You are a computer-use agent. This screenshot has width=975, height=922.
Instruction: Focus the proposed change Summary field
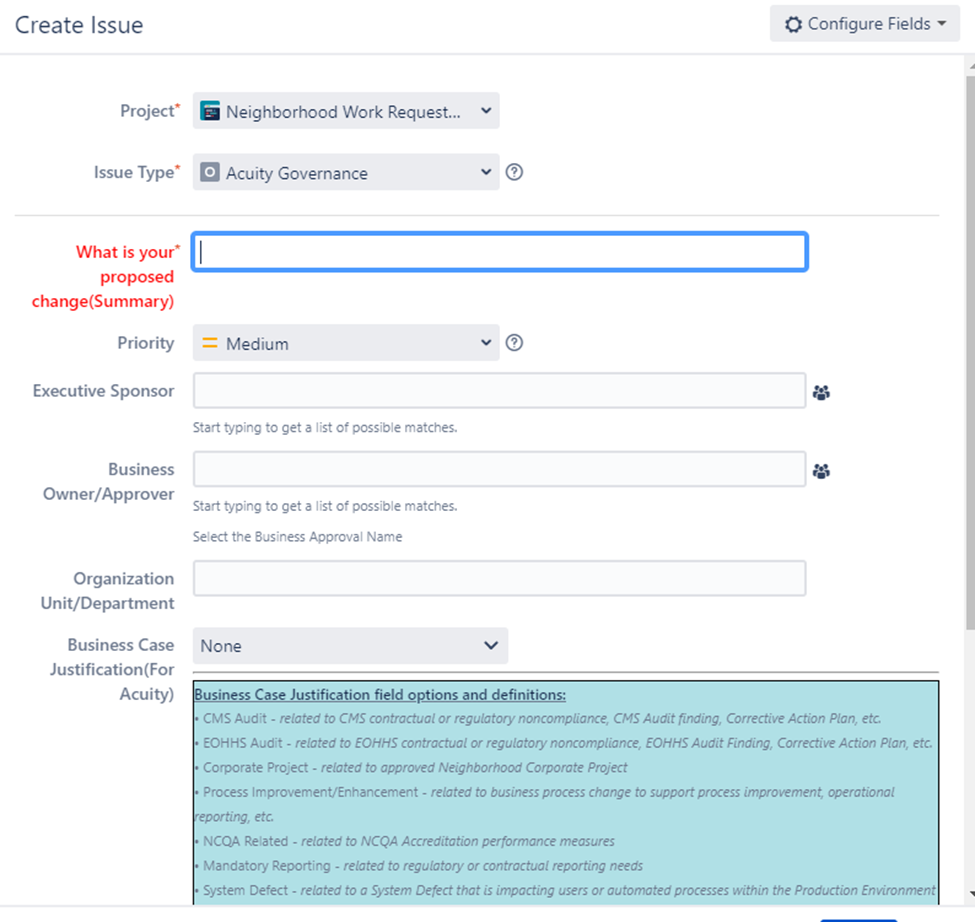tap(500, 252)
